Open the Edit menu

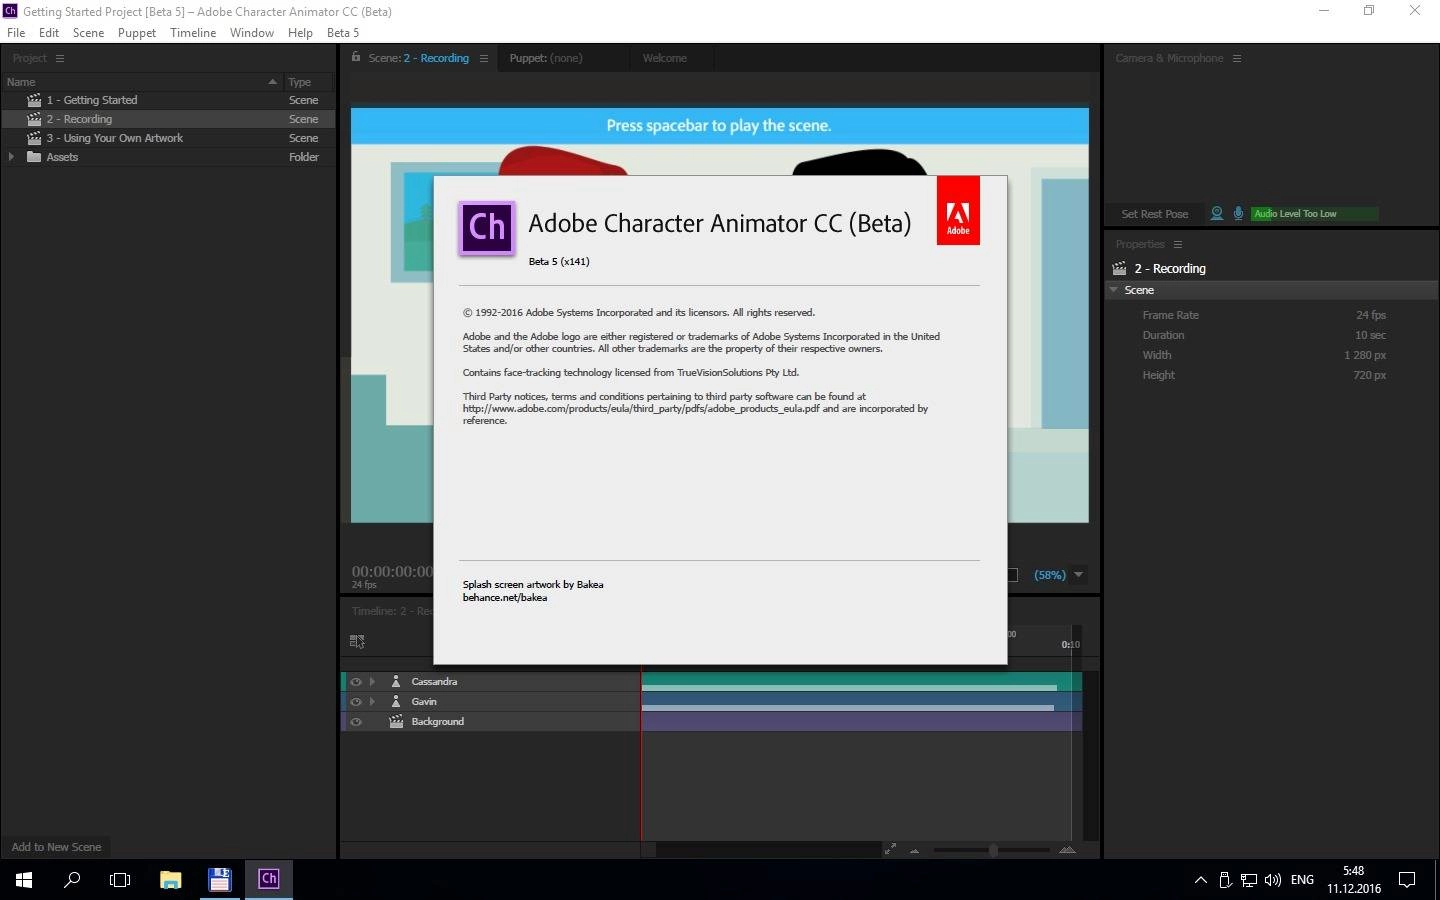49,33
